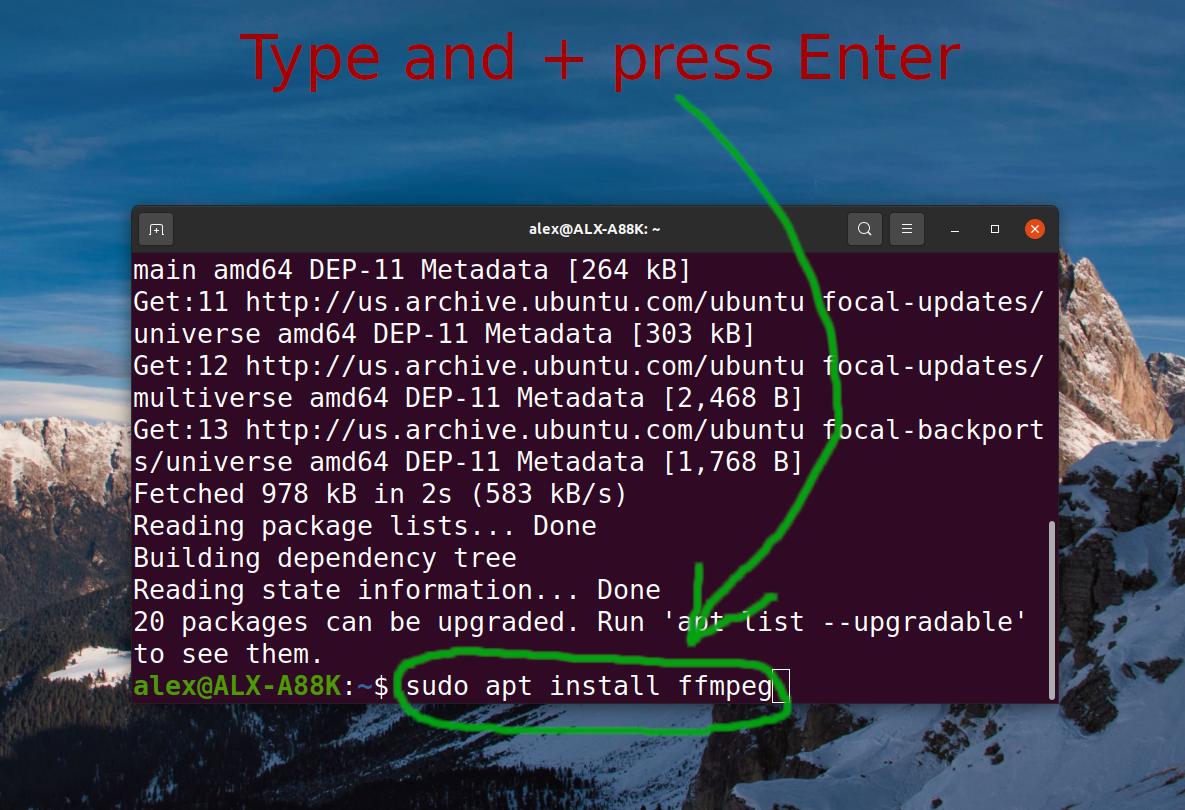Click the Get:11 archive URL line
The width and height of the screenshot is (1185, 810).
coord(589,302)
